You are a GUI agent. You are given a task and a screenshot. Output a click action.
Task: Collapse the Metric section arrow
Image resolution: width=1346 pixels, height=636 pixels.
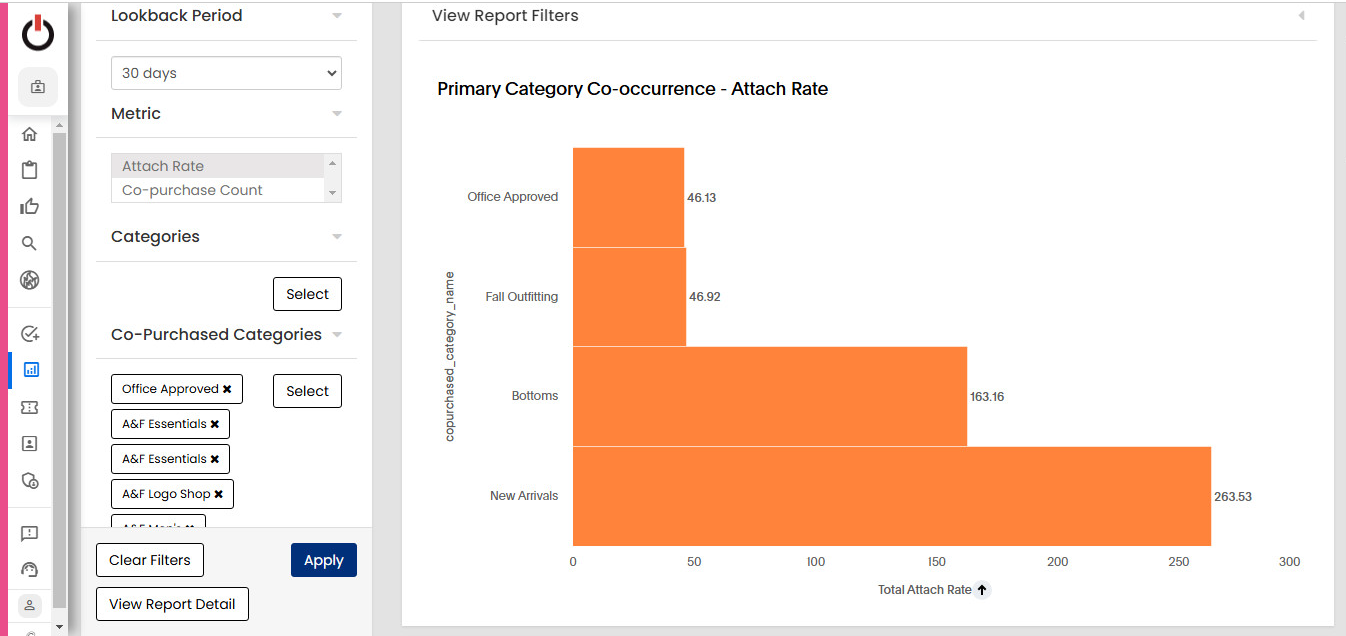pyautogui.click(x=337, y=114)
